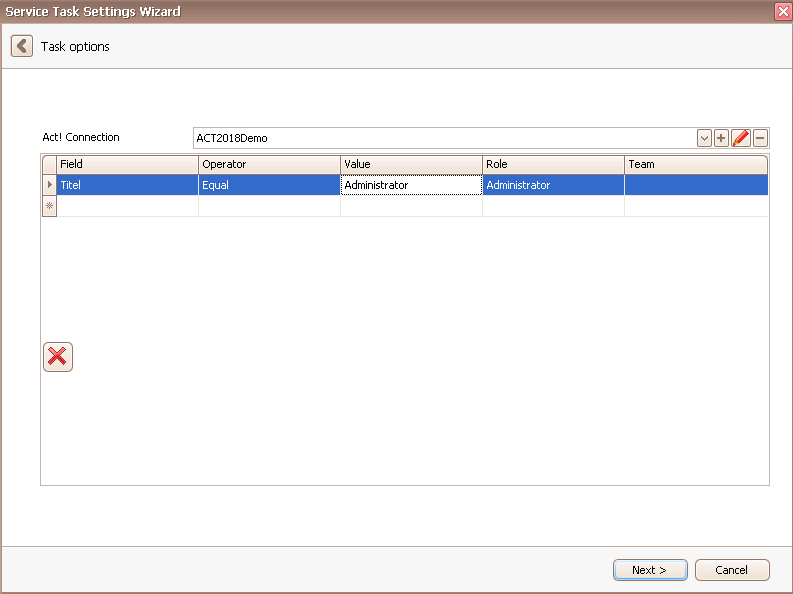Screen dimensions: 793x594
Task: Click the empty Team cell in Titel row
Action: point(696,185)
